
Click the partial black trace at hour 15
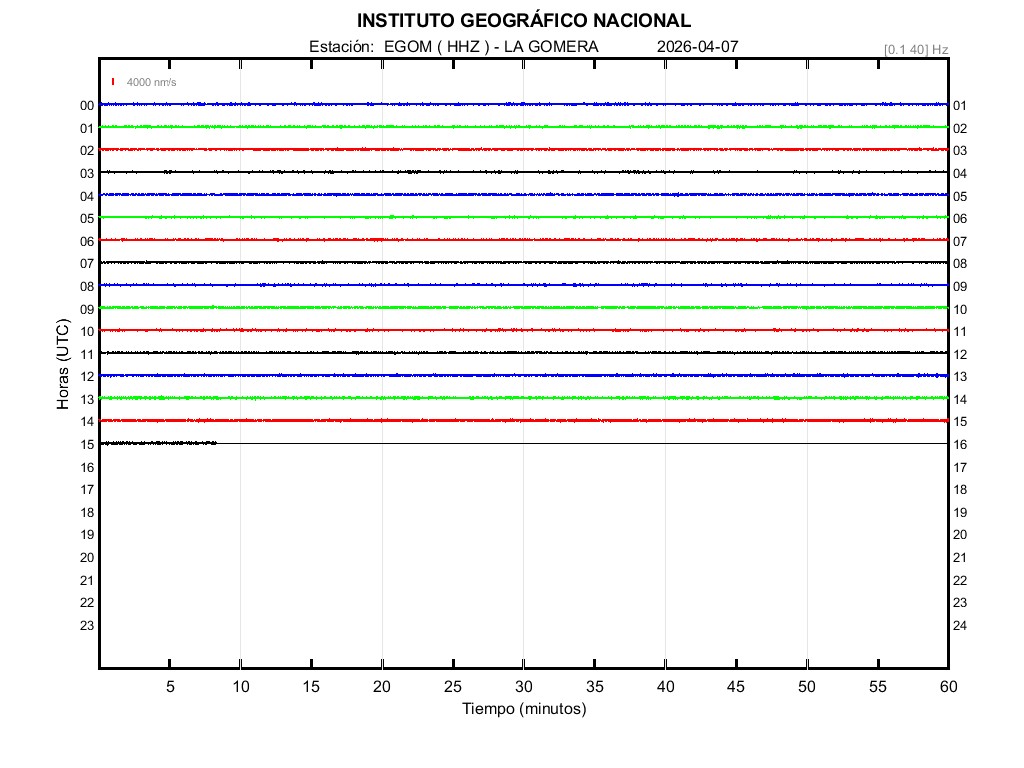point(158,443)
